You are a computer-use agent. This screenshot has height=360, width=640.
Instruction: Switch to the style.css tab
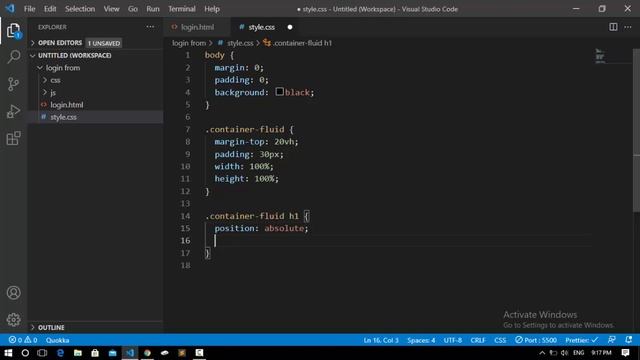click(265, 27)
